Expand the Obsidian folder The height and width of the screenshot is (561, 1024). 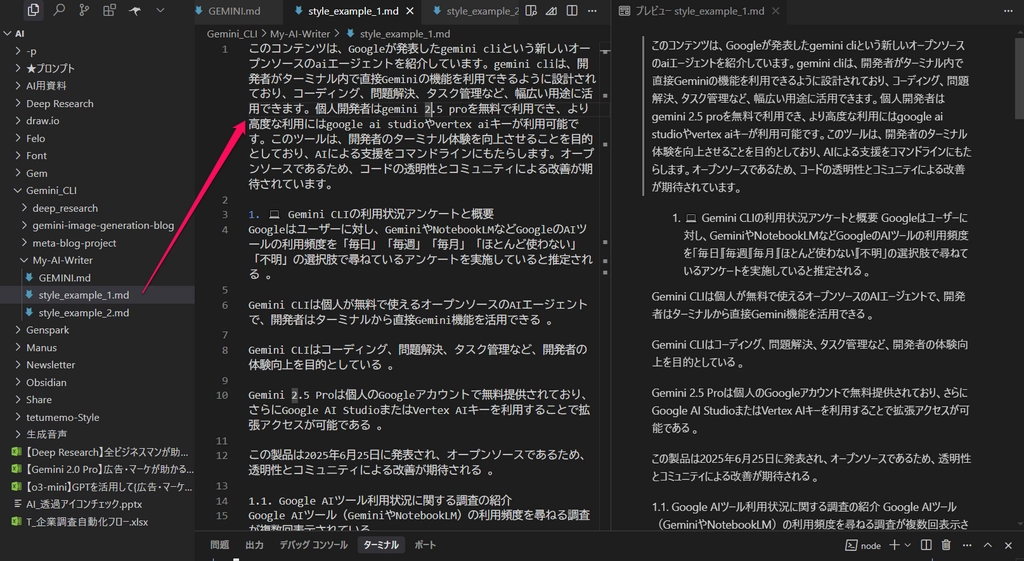[18, 382]
